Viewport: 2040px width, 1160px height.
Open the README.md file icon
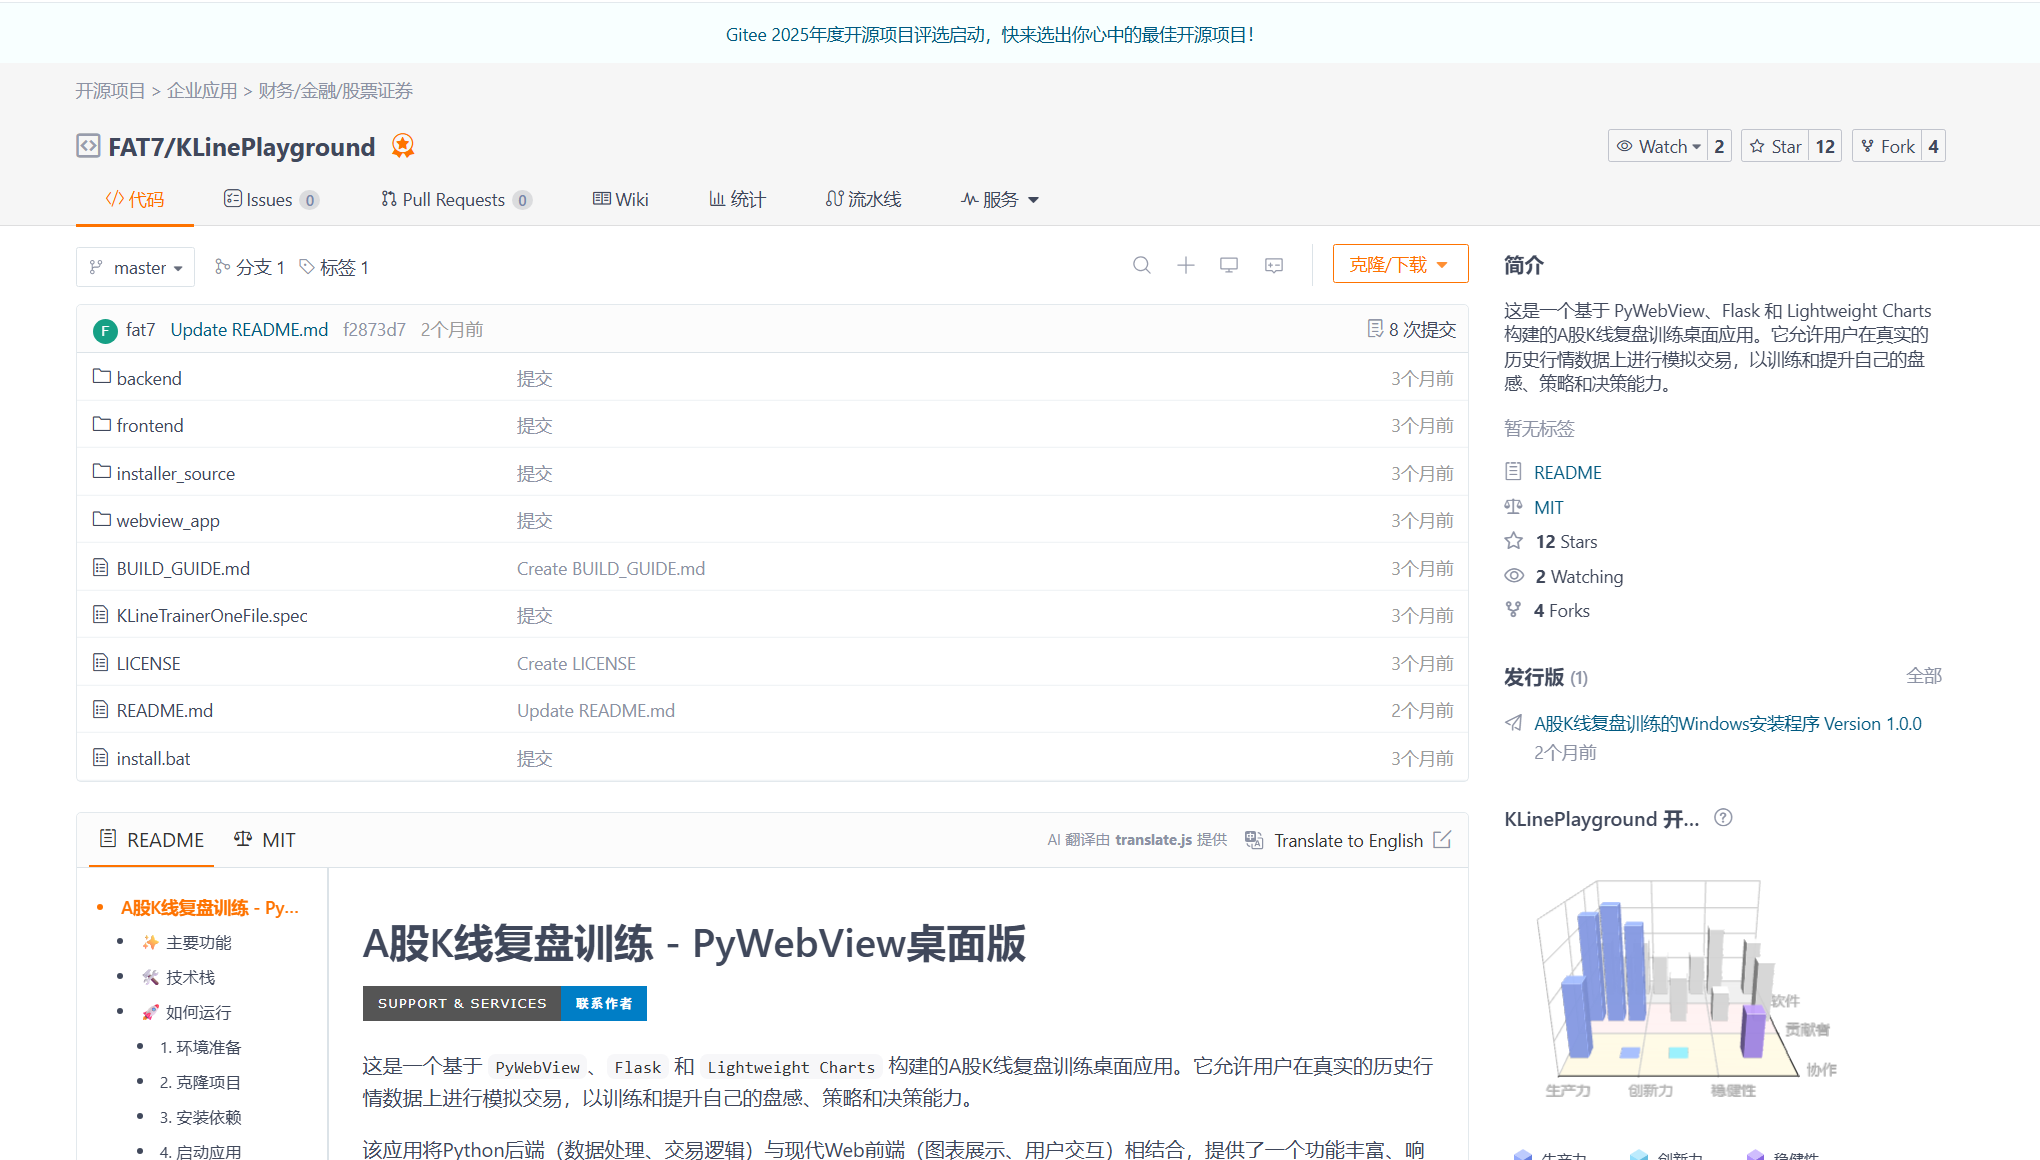coord(100,709)
